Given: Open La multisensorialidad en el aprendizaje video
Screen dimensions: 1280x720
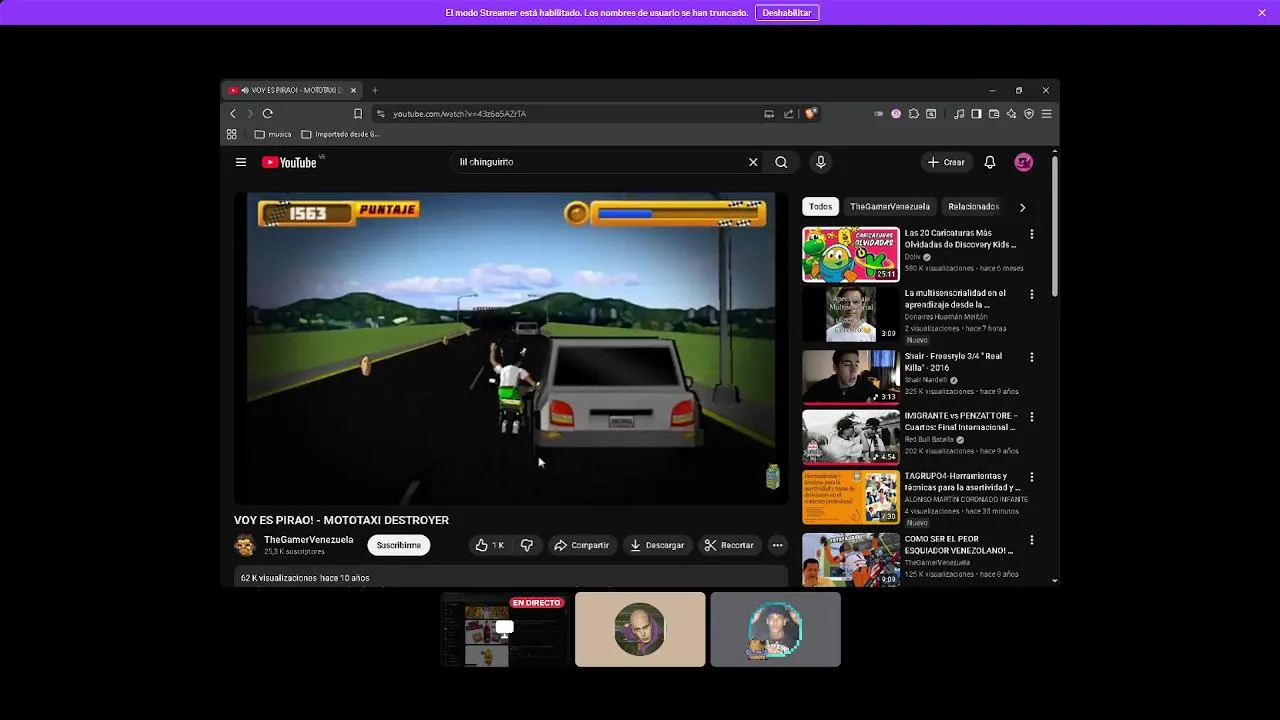Looking at the screenshot, I should click(x=955, y=299).
